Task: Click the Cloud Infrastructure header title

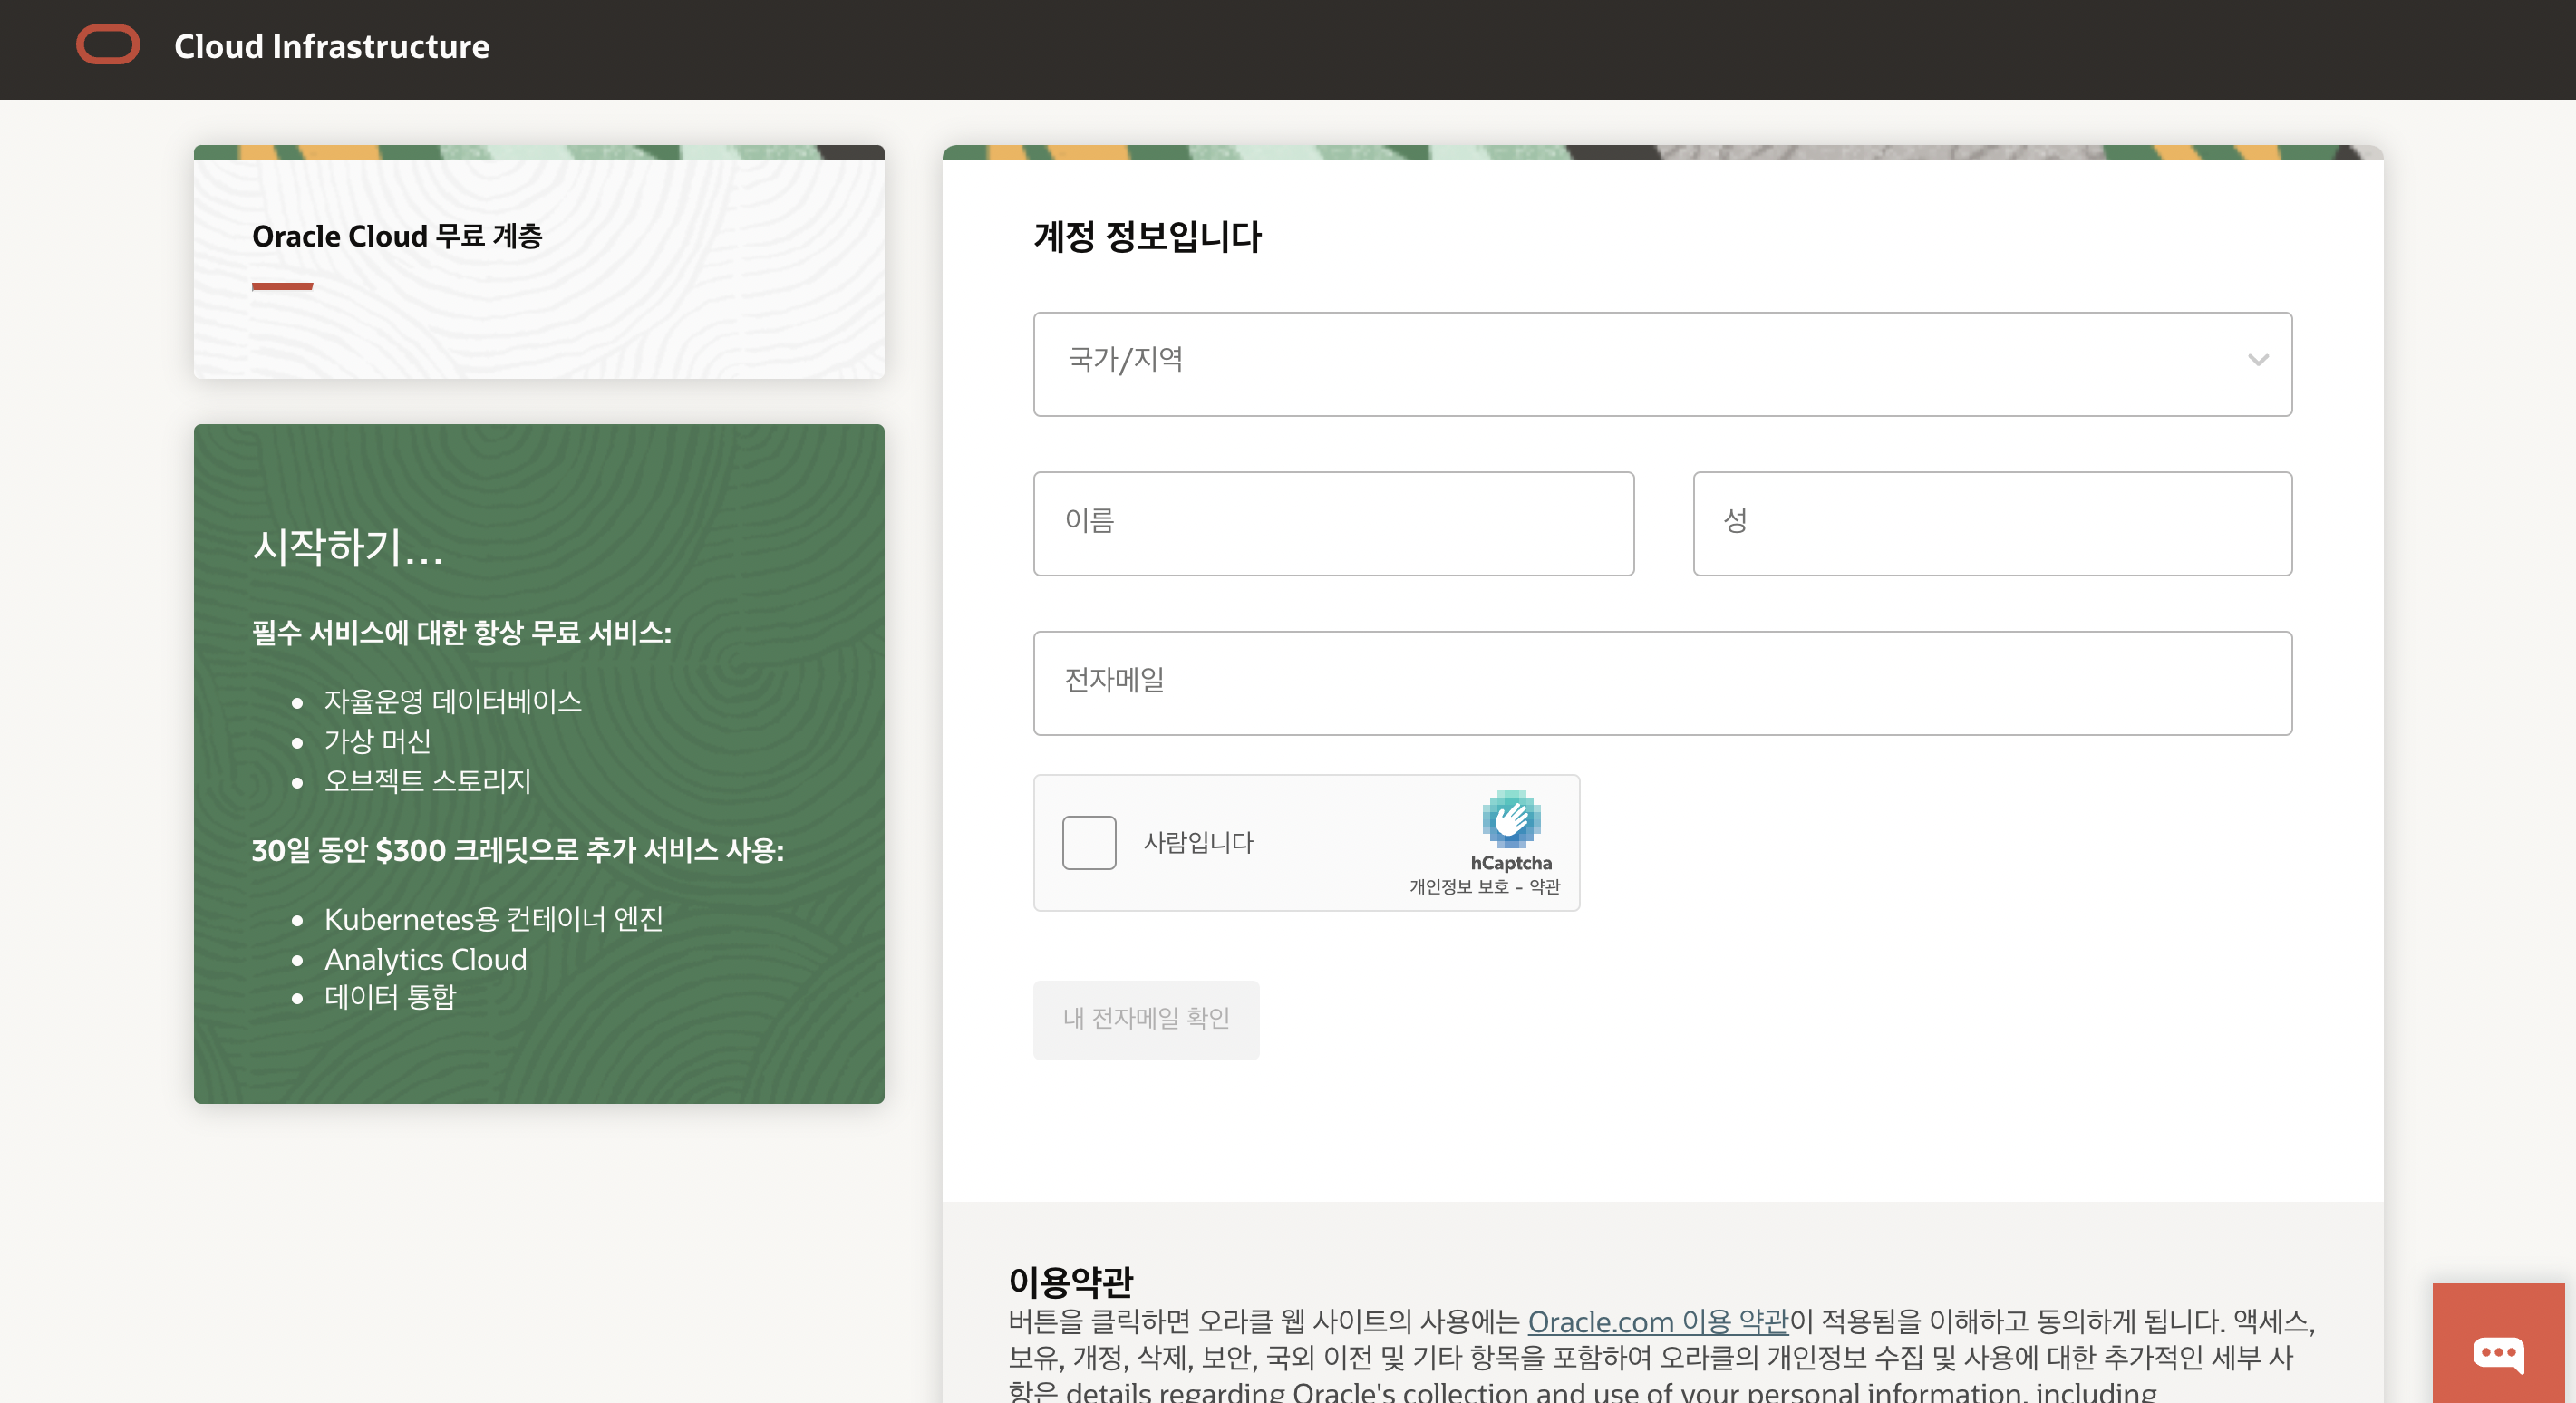Action: [x=332, y=46]
